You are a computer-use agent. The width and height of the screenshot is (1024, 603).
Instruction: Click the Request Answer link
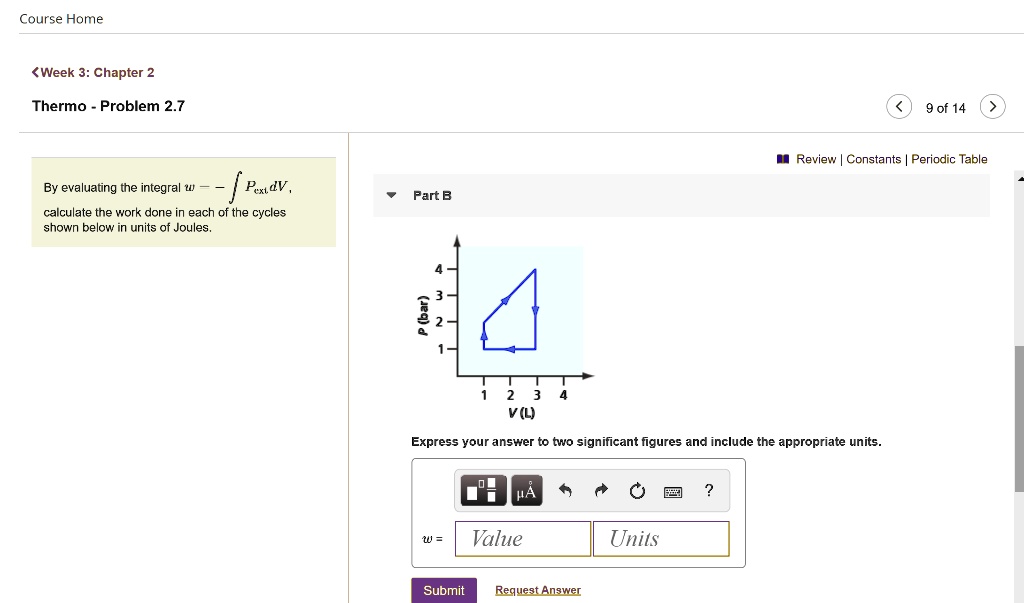tap(538, 590)
